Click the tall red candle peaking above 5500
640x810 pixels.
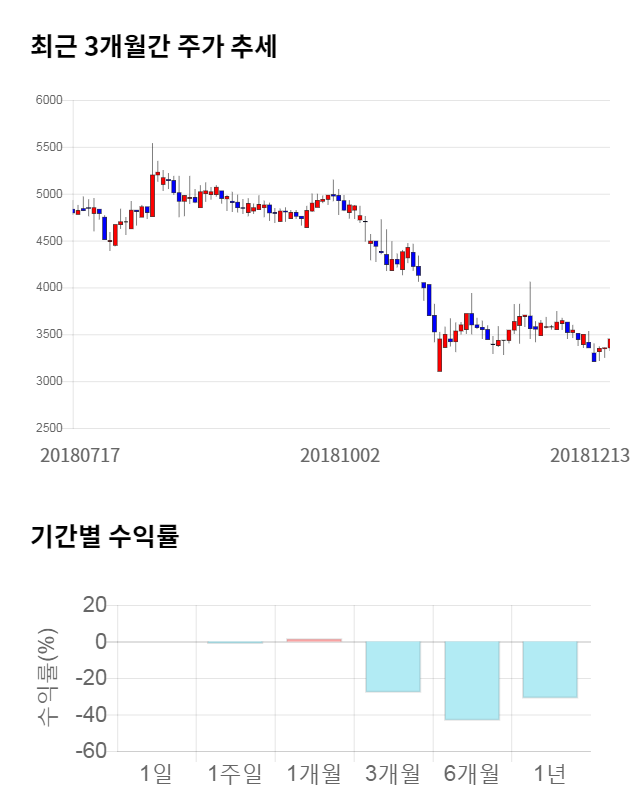pos(153,195)
